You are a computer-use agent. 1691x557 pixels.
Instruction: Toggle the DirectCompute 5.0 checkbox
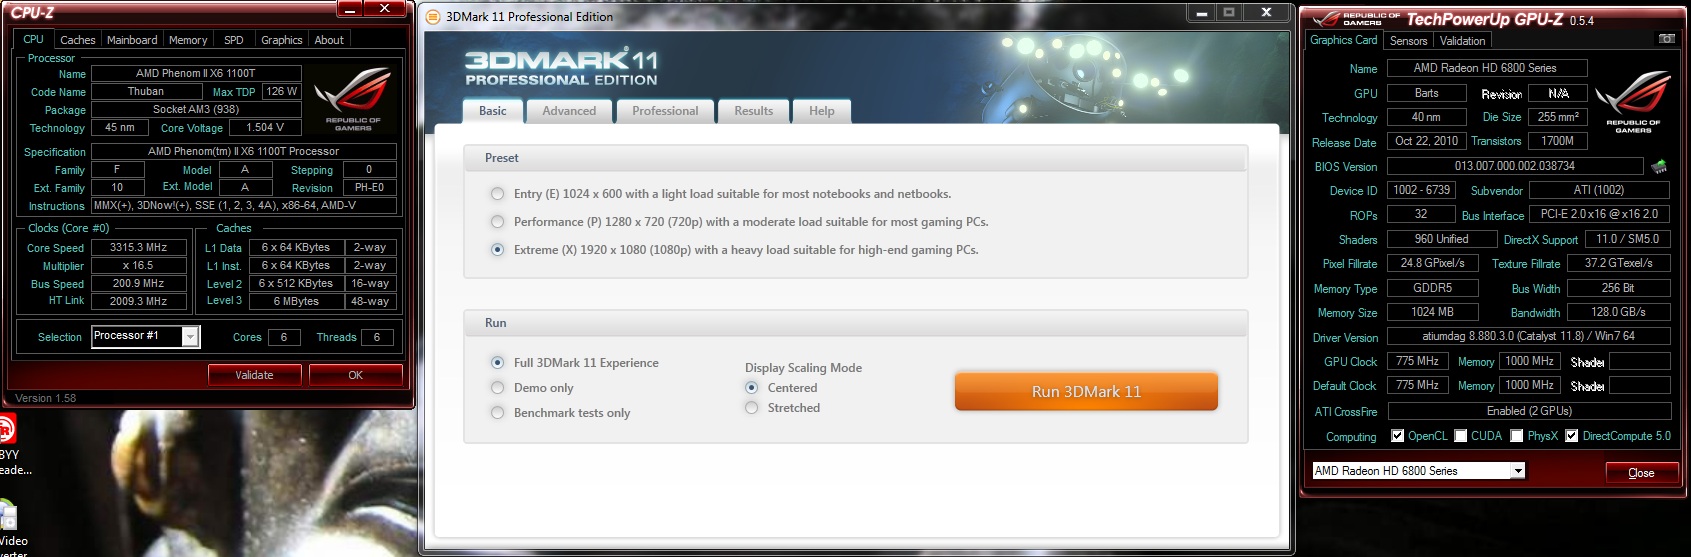(x=1572, y=436)
